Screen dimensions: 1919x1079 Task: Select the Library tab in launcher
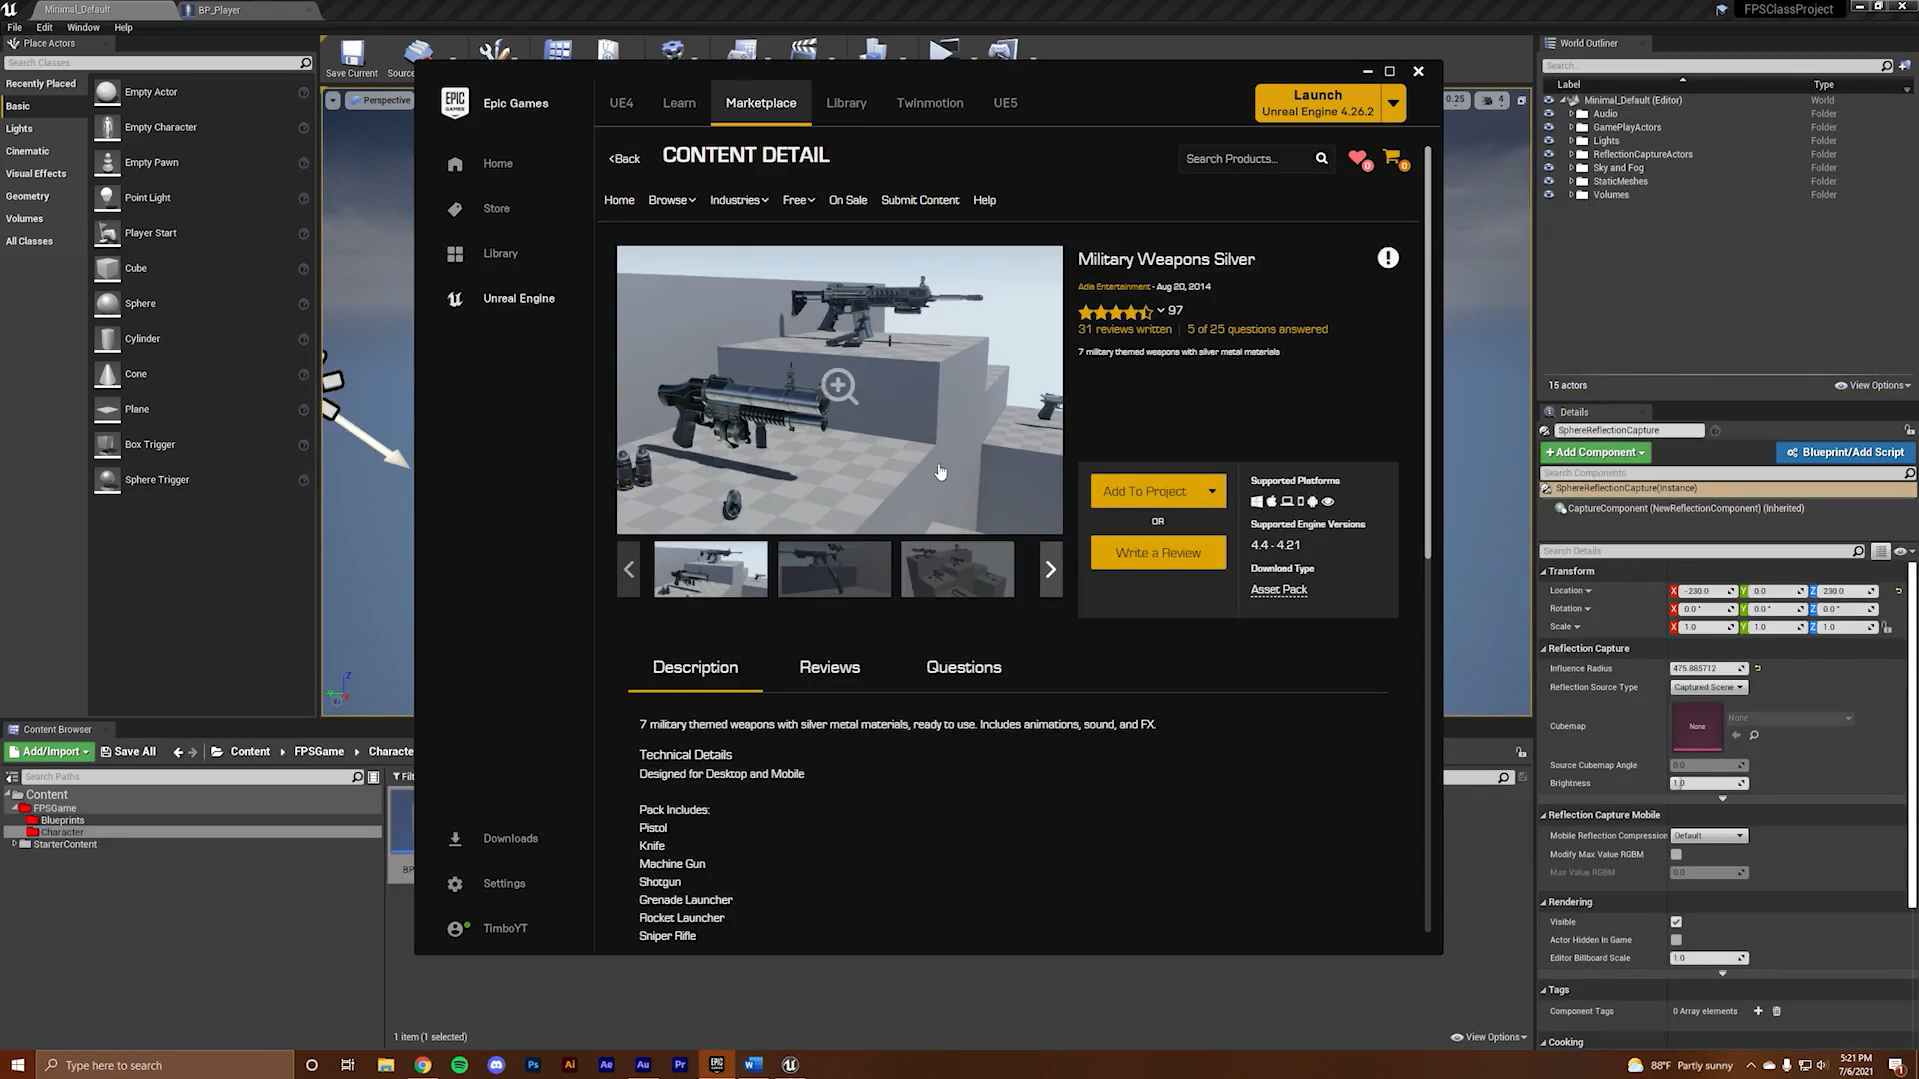pyautogui.click(x=846, y=103)
